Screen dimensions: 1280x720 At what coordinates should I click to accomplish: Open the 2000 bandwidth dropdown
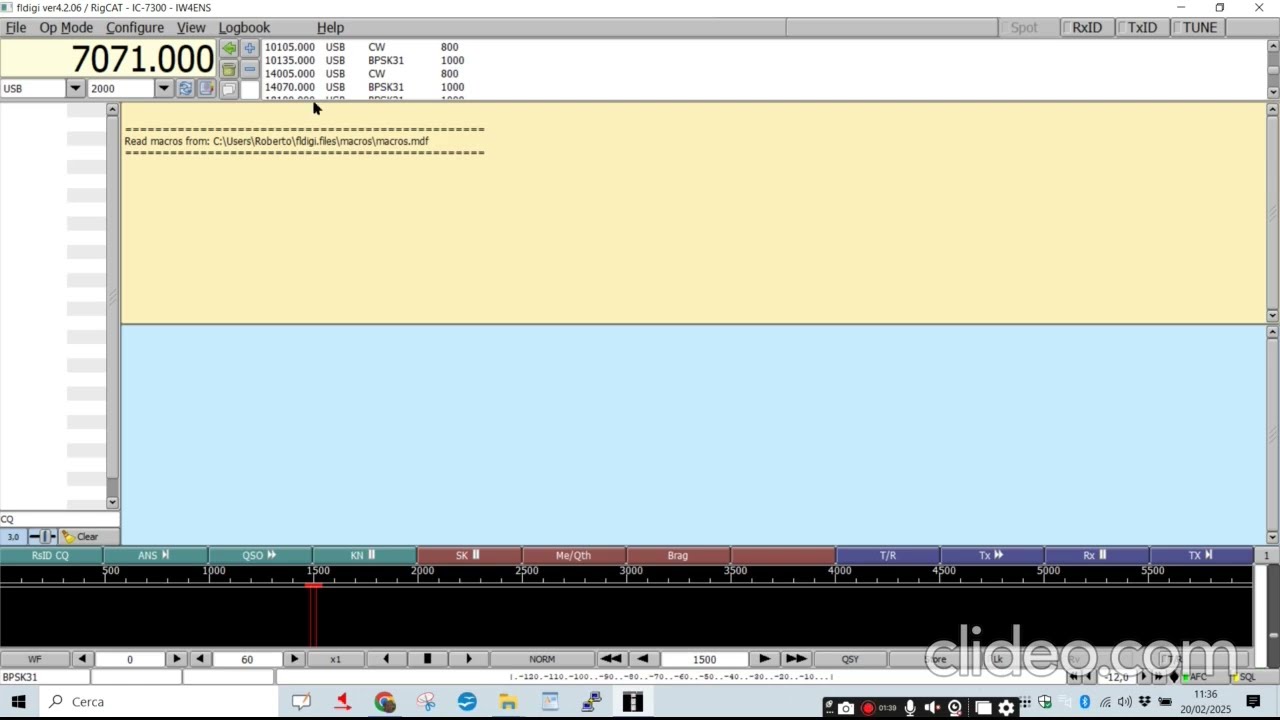[163, 89]
